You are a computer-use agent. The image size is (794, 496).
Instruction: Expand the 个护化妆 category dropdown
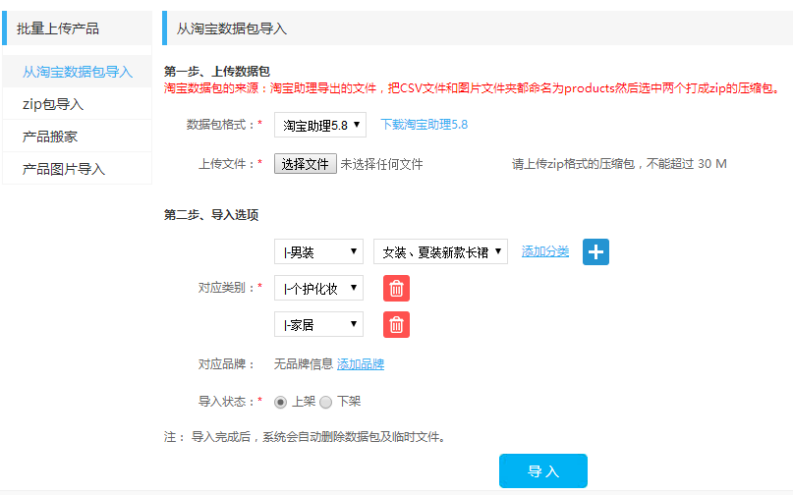tap(318, 289)
